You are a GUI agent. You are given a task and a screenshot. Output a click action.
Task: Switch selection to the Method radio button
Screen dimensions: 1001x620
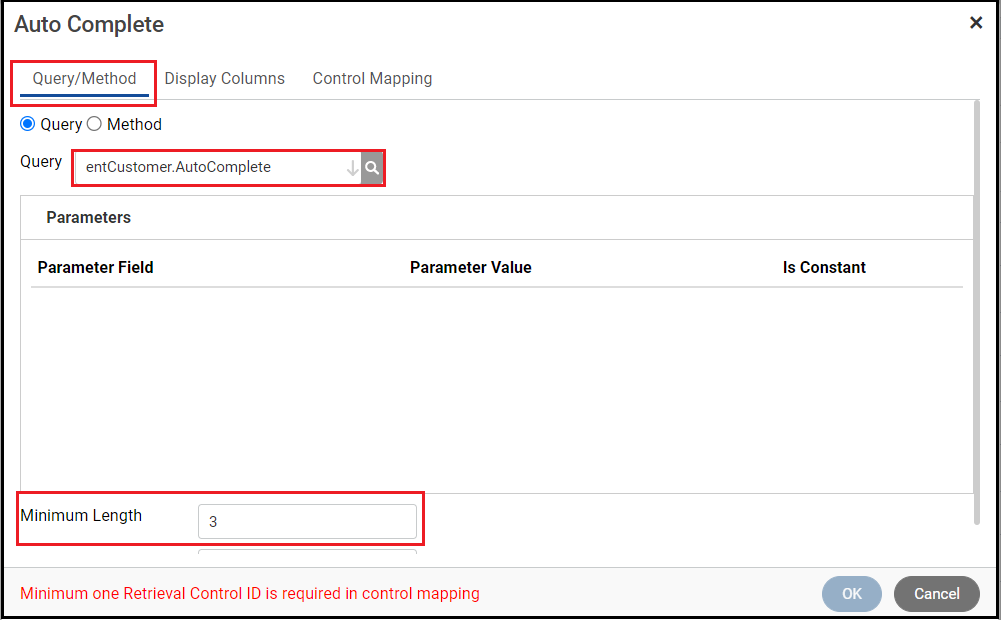[94, 124]
